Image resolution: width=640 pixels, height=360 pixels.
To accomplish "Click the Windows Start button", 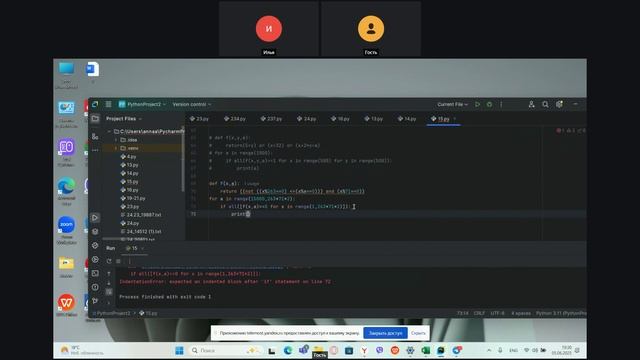I will click(x=179, y=351).
